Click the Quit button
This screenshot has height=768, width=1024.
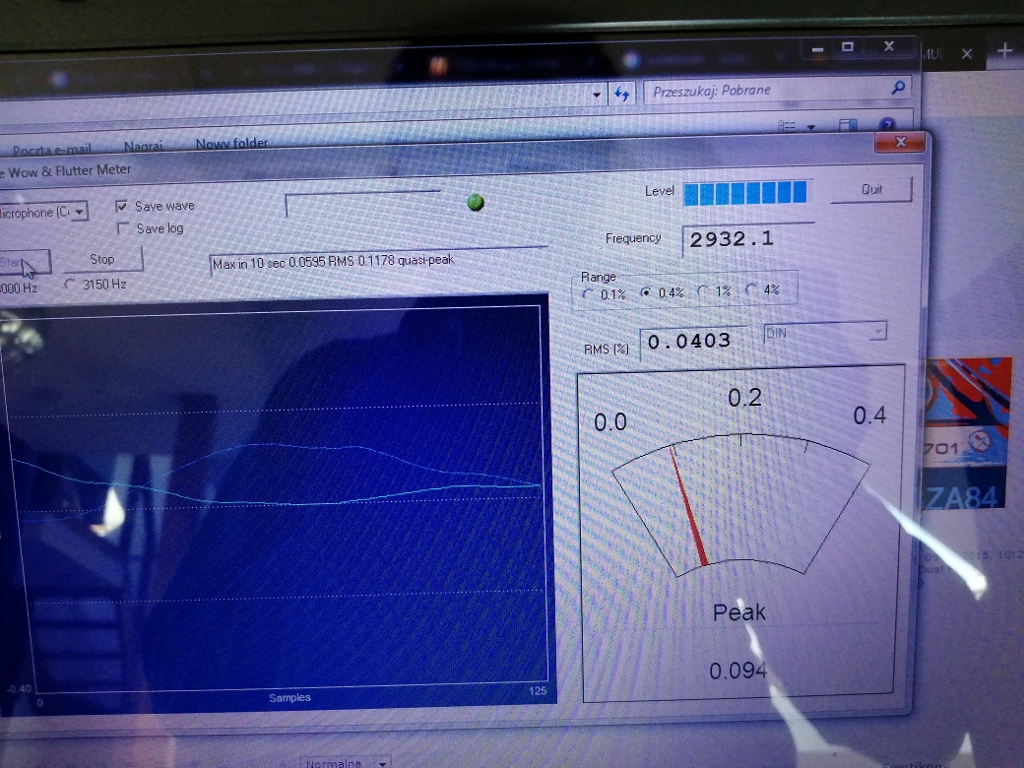point(871,189)
